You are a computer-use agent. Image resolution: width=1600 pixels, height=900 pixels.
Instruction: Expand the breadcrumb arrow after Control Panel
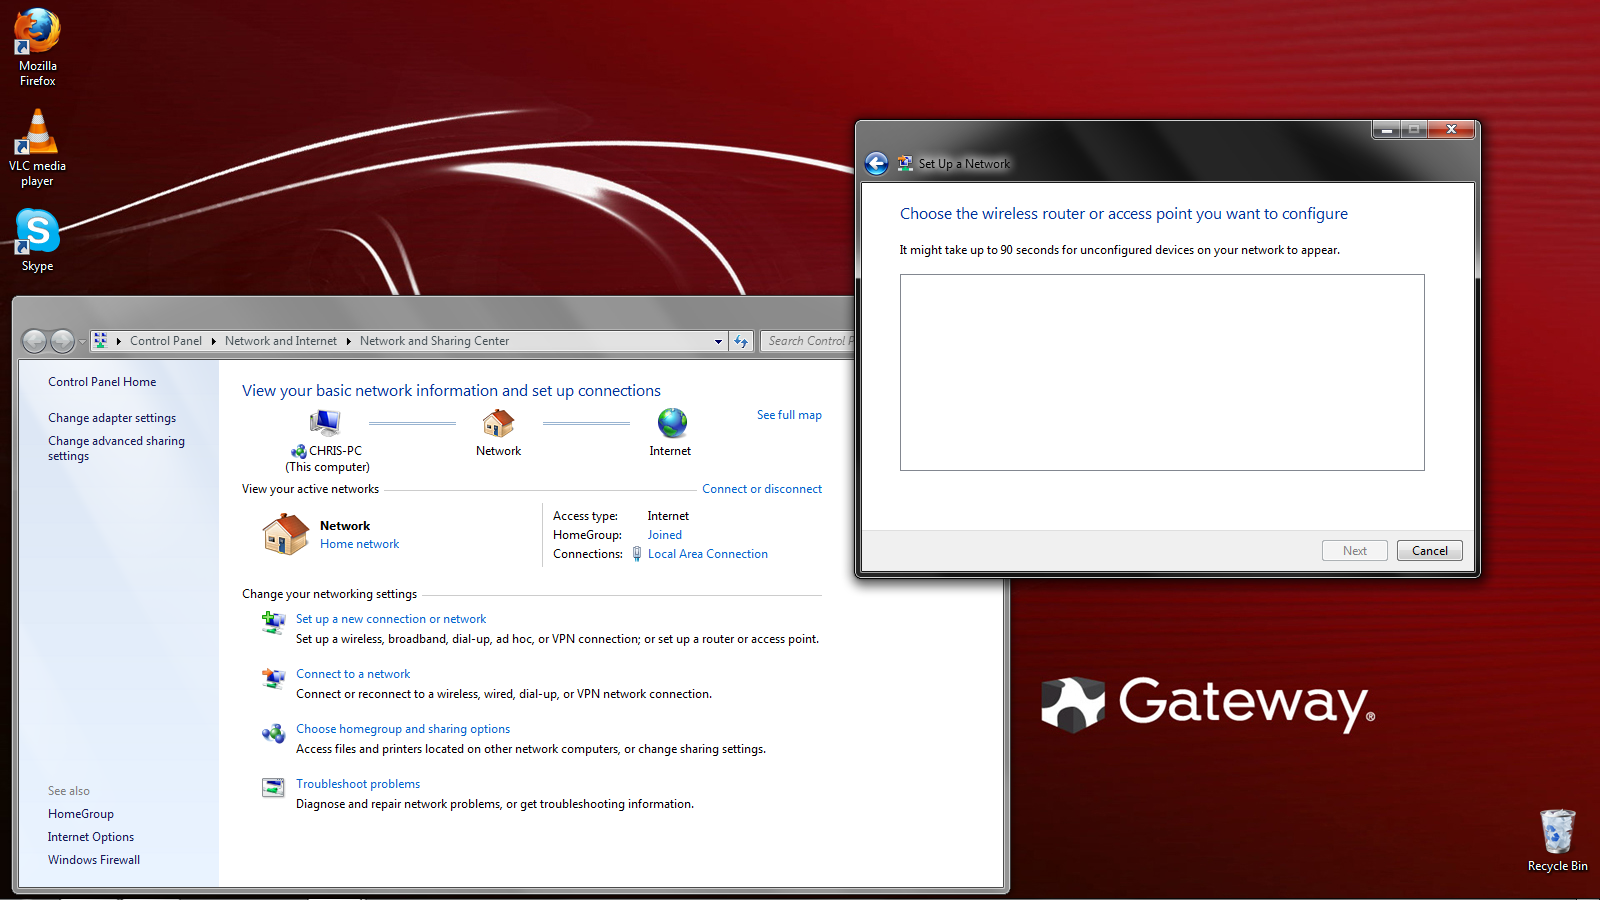(213, 341)
